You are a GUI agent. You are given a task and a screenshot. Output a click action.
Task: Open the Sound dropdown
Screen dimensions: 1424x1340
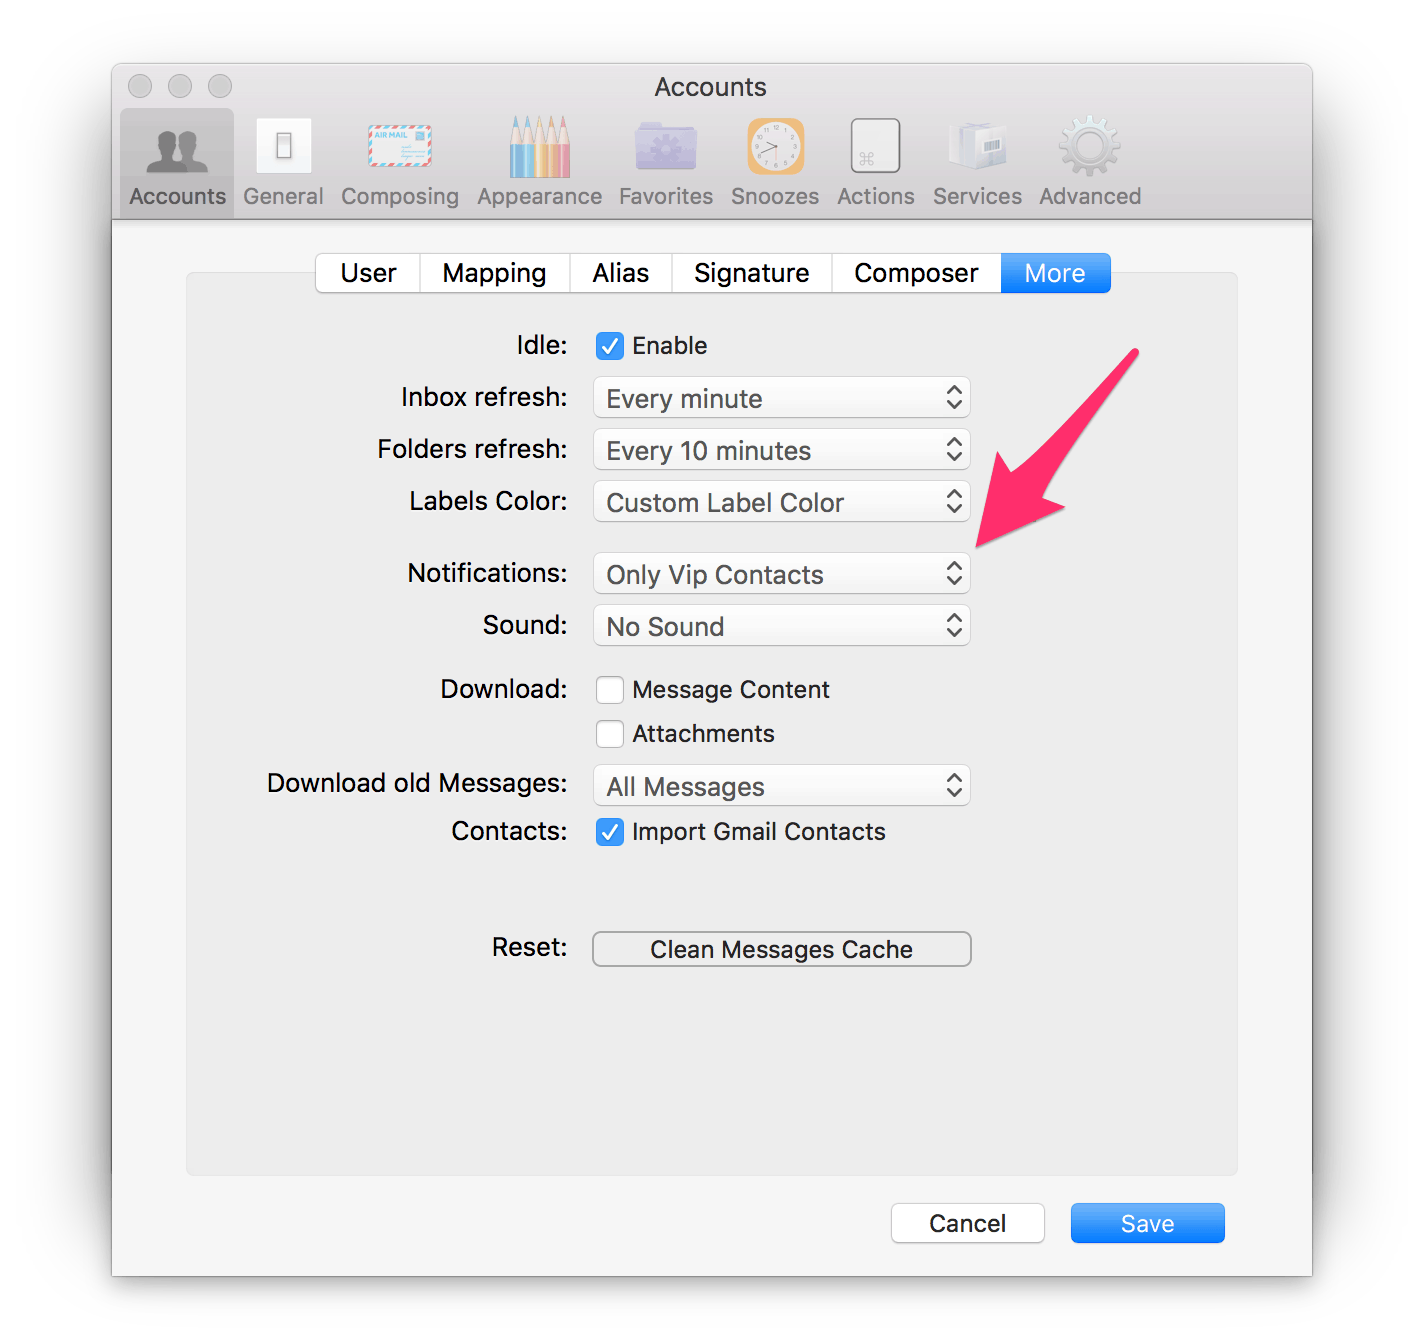click(782, 626)
